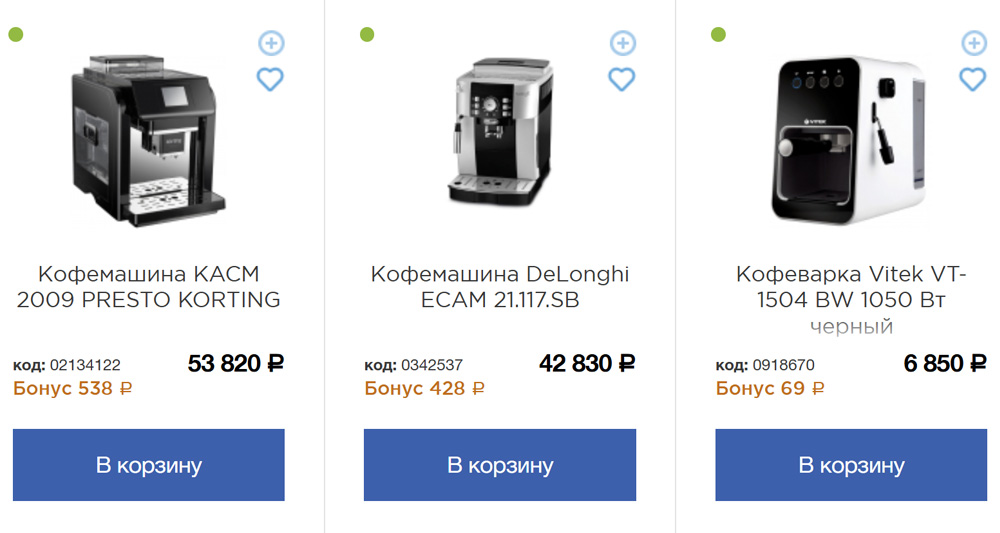Click plus icon on DeLonghi ECAM card
This screenshot has height=533, width=1000.
[622, 43]
